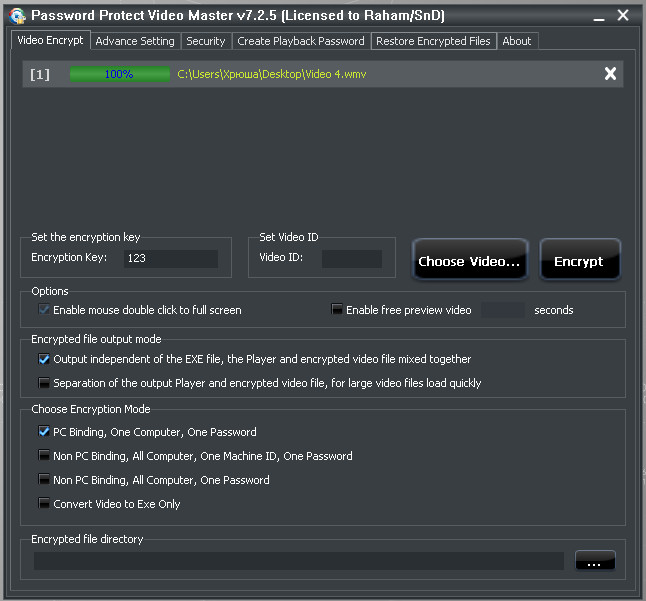
Task: Enable free preview video checkbox
Action: [x=337, y=309]
